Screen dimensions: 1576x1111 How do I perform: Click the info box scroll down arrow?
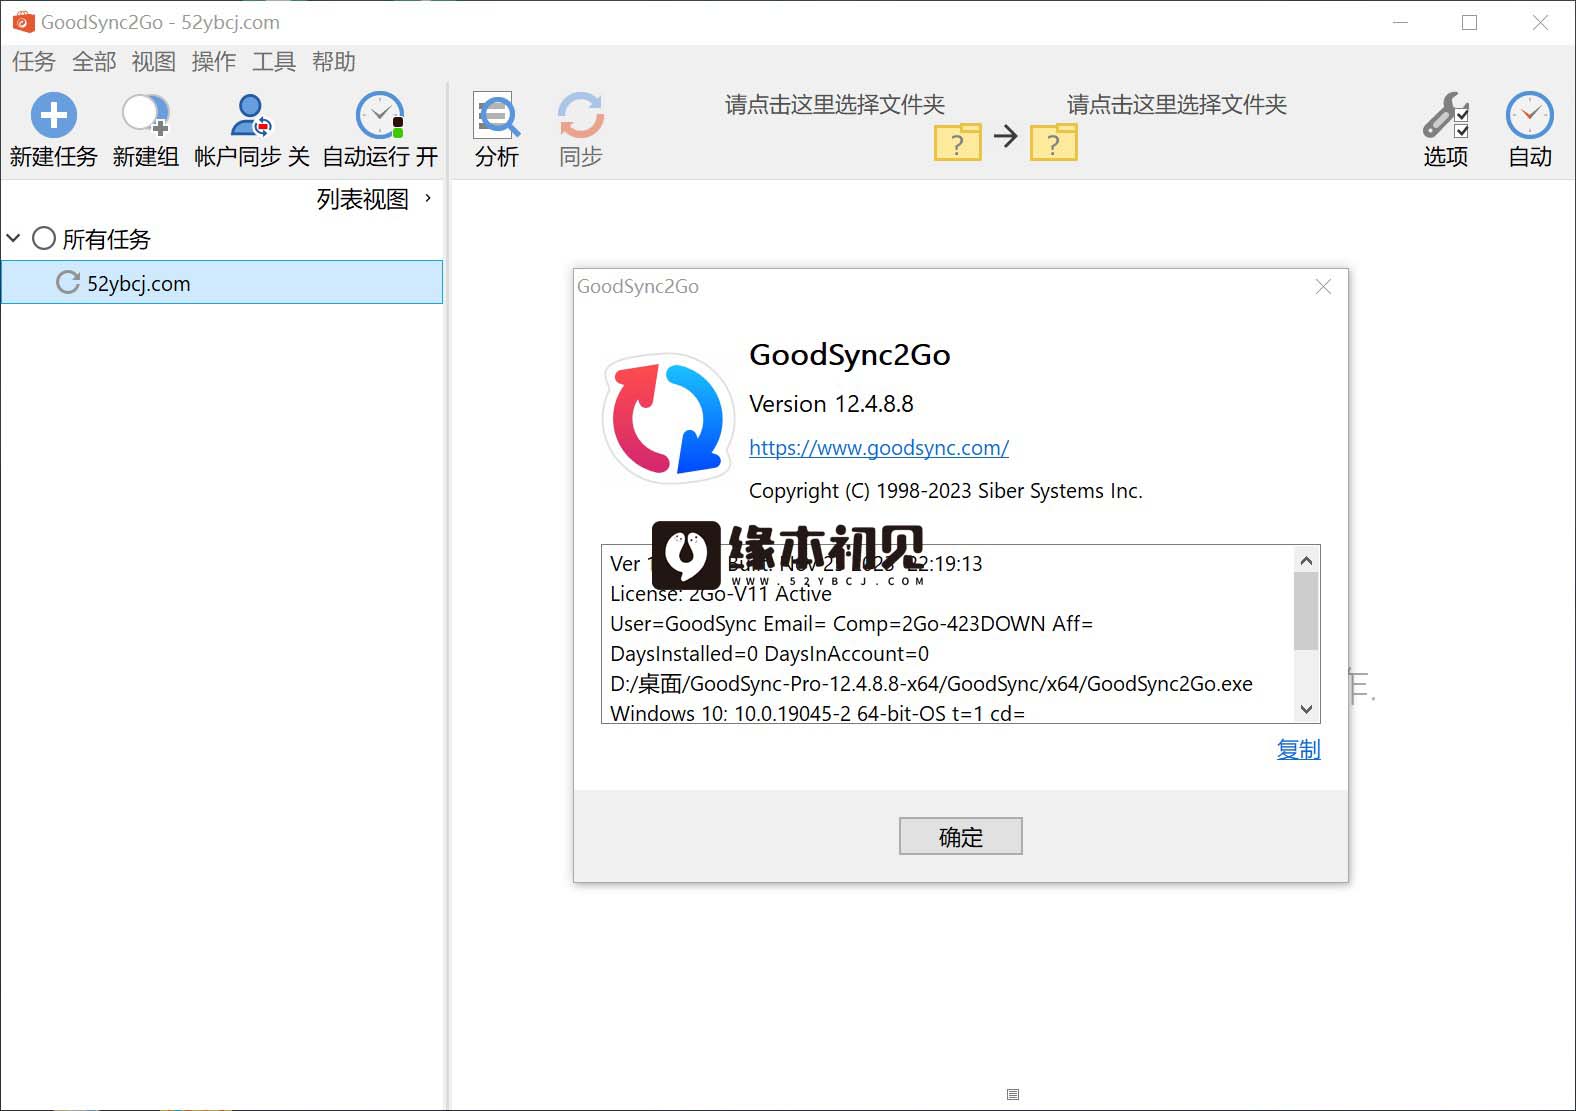point(1306,709)
